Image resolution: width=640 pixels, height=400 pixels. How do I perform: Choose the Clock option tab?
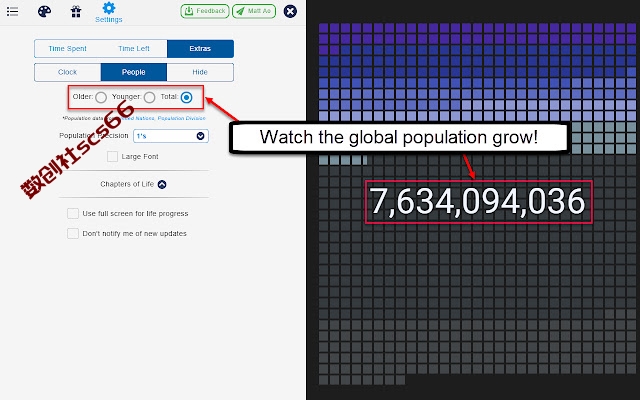[67, 72]
